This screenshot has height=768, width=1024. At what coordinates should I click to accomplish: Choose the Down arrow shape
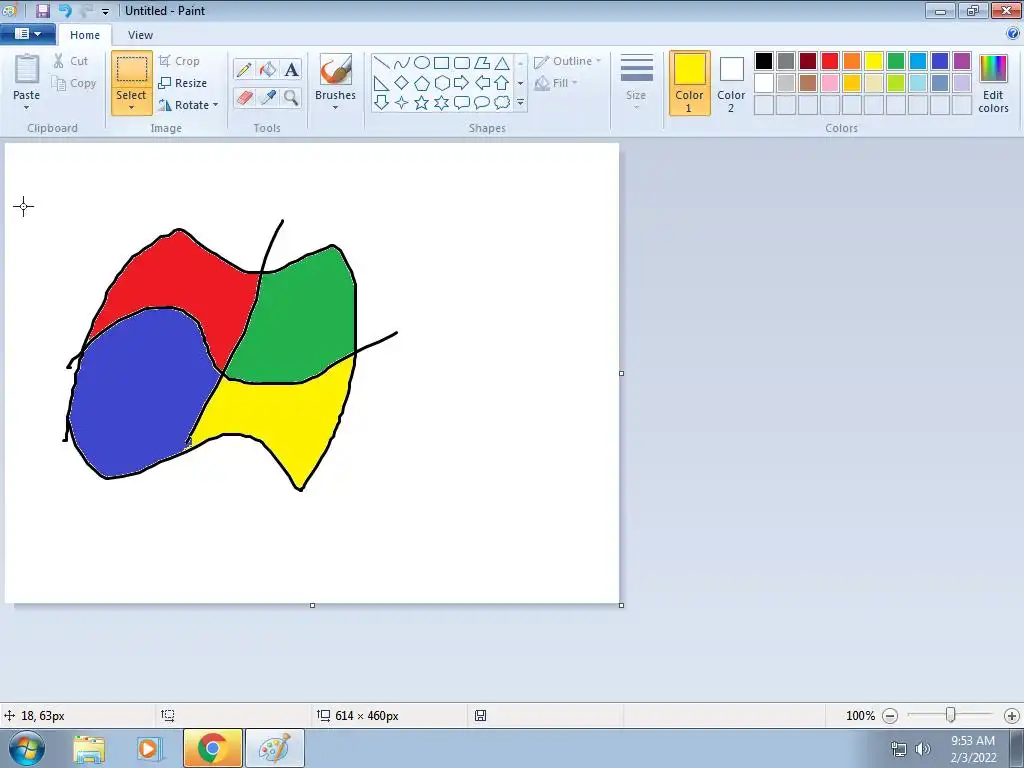point(382,103)
